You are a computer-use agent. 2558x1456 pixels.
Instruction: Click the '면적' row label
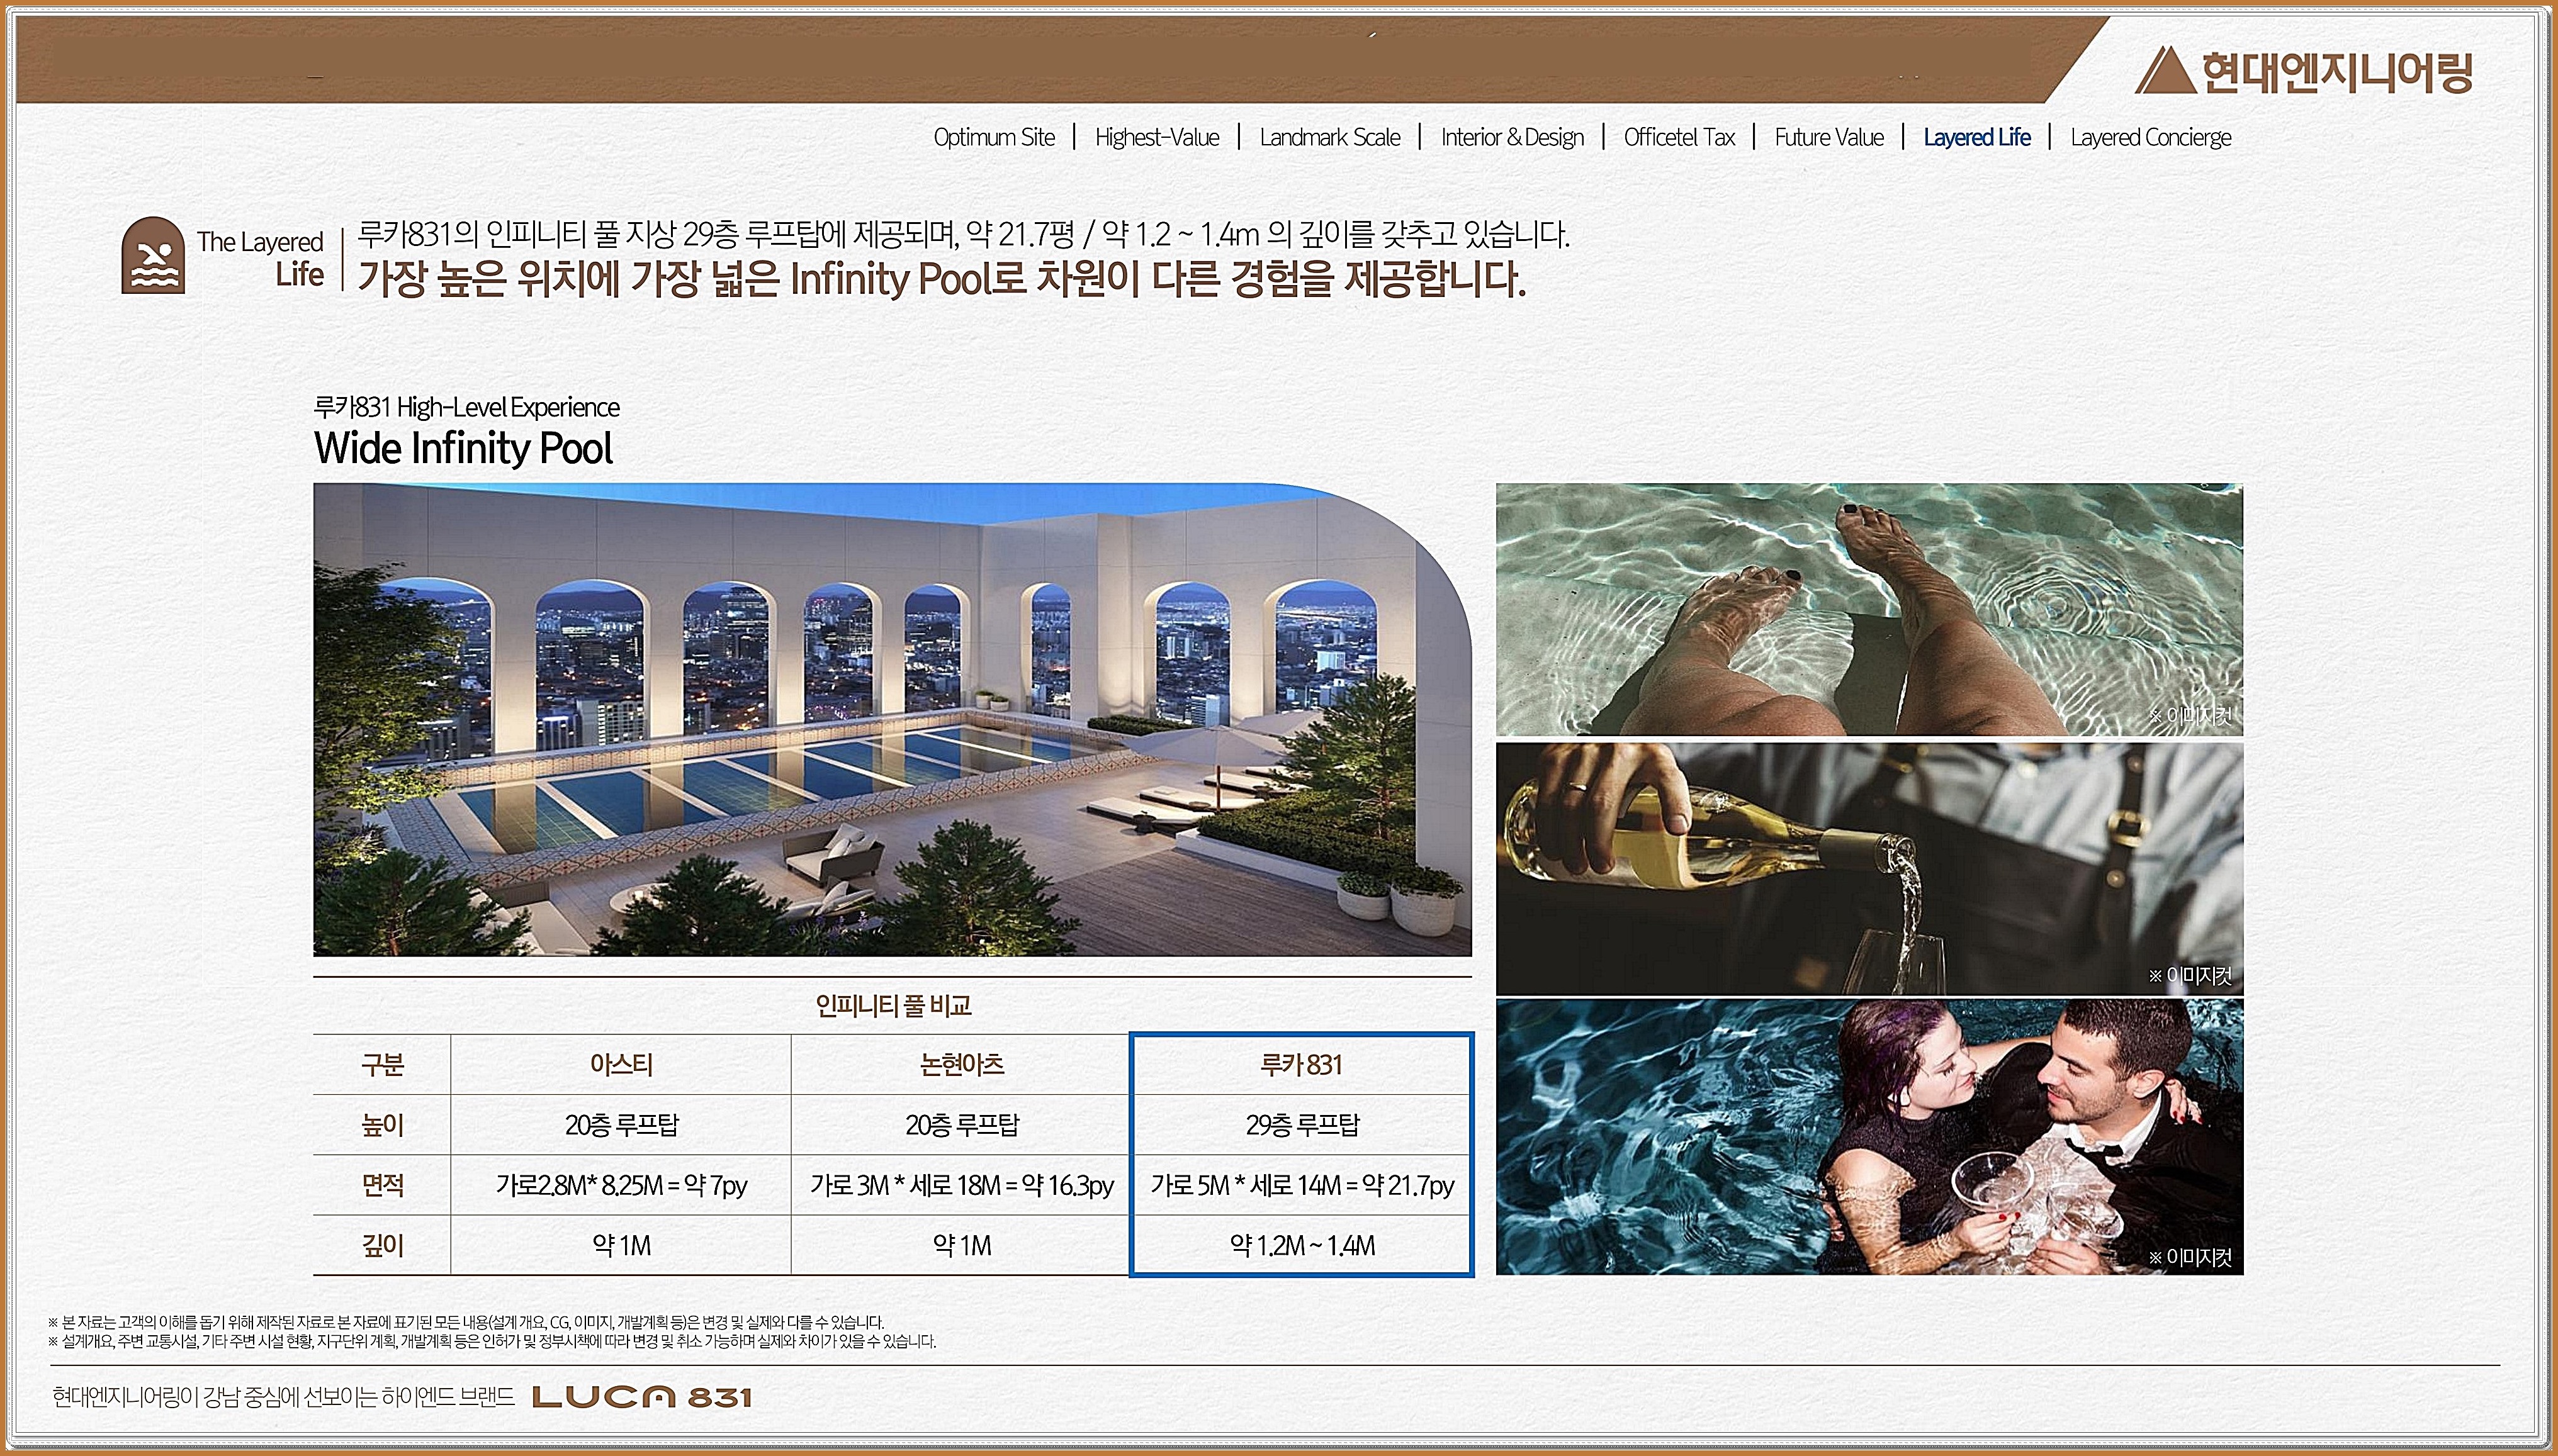(x=382, y=1185)
